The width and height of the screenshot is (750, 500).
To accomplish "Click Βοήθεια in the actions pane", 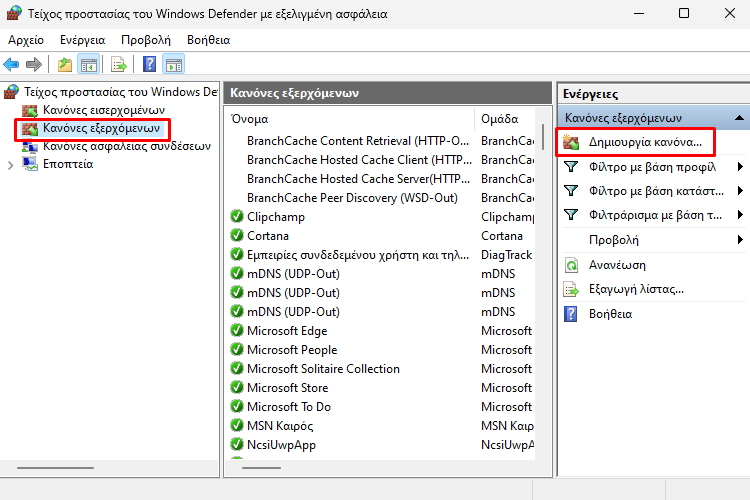I will [610, 314].
